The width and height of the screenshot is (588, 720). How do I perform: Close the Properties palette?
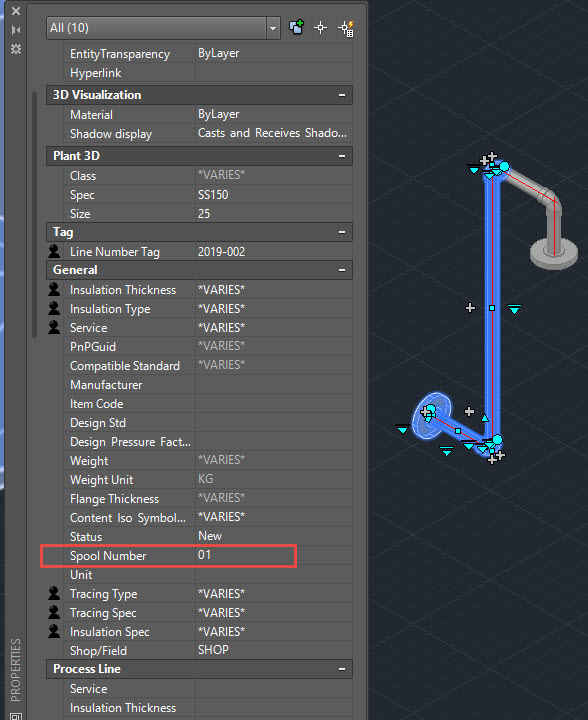coord(16,11)
